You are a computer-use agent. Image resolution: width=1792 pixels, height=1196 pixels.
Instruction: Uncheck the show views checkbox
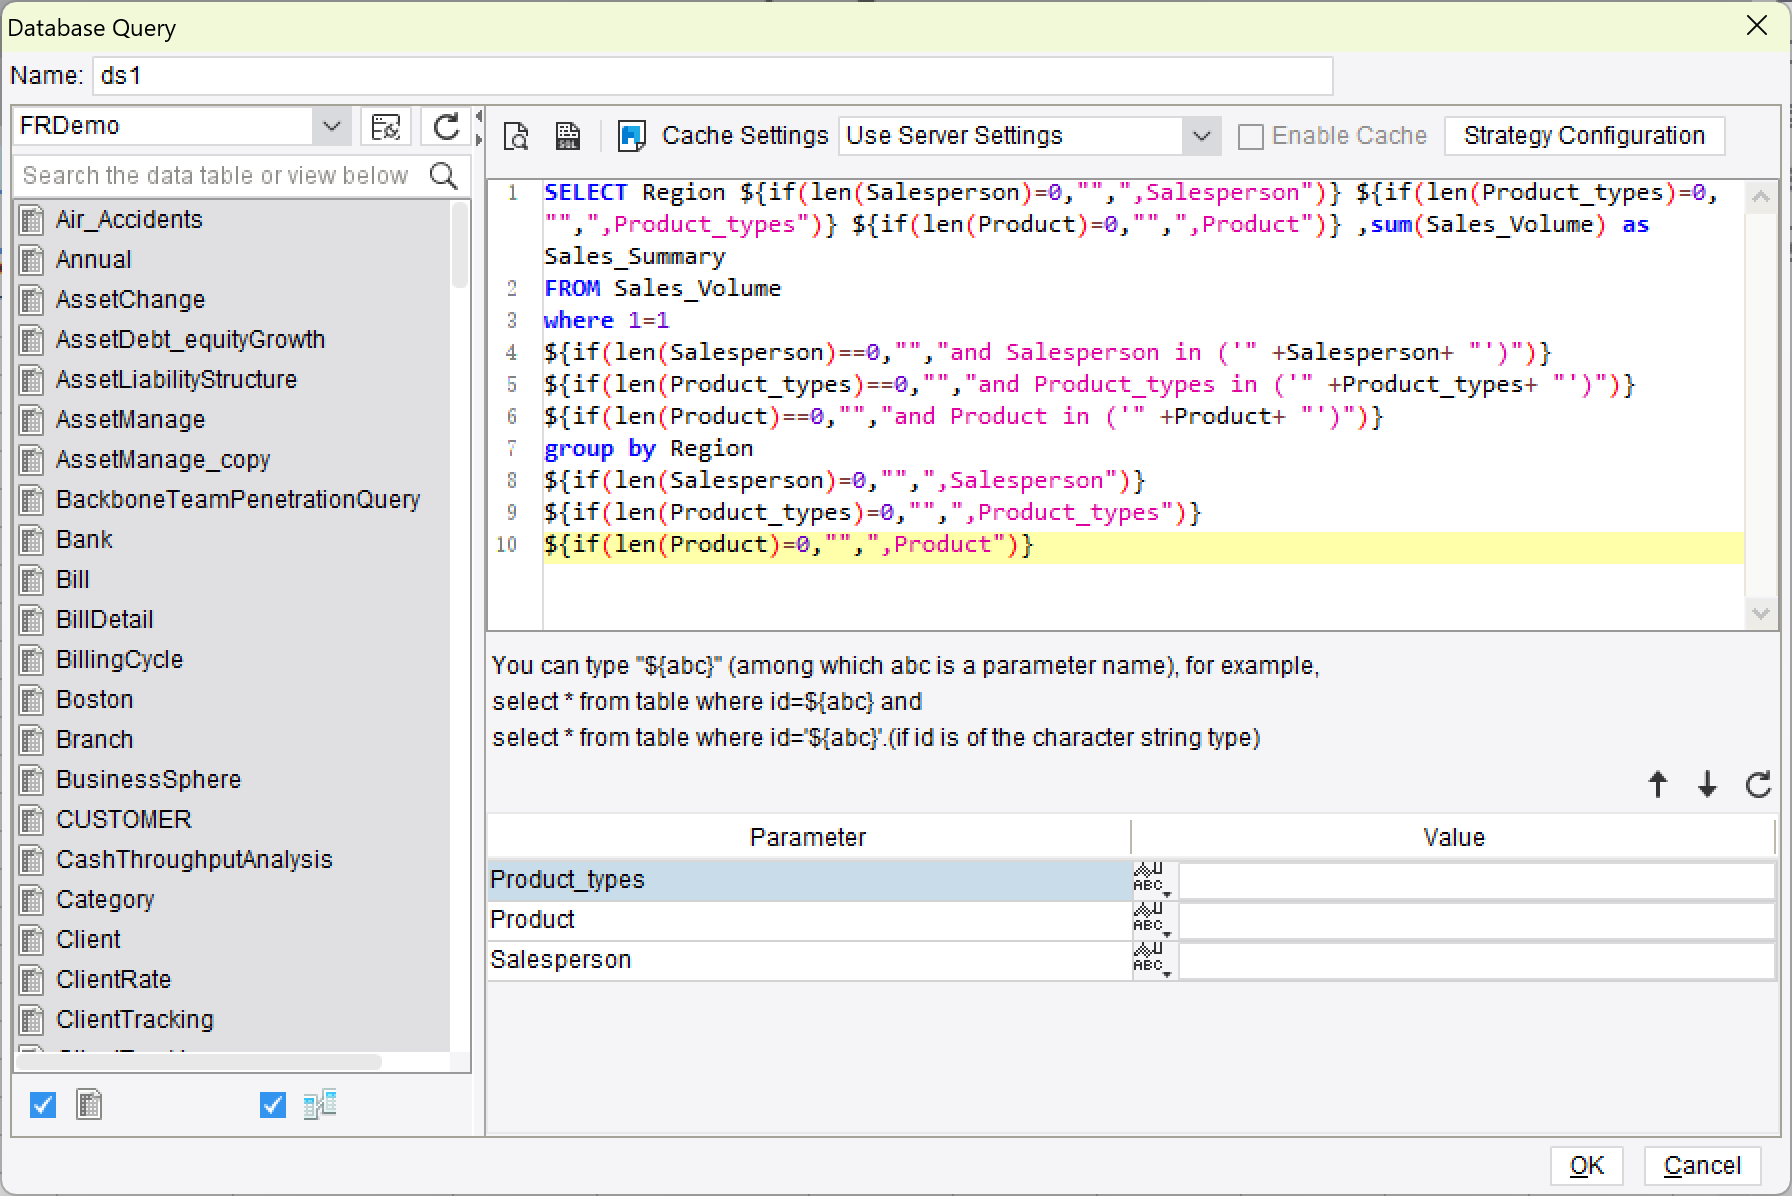[272, 1105]
